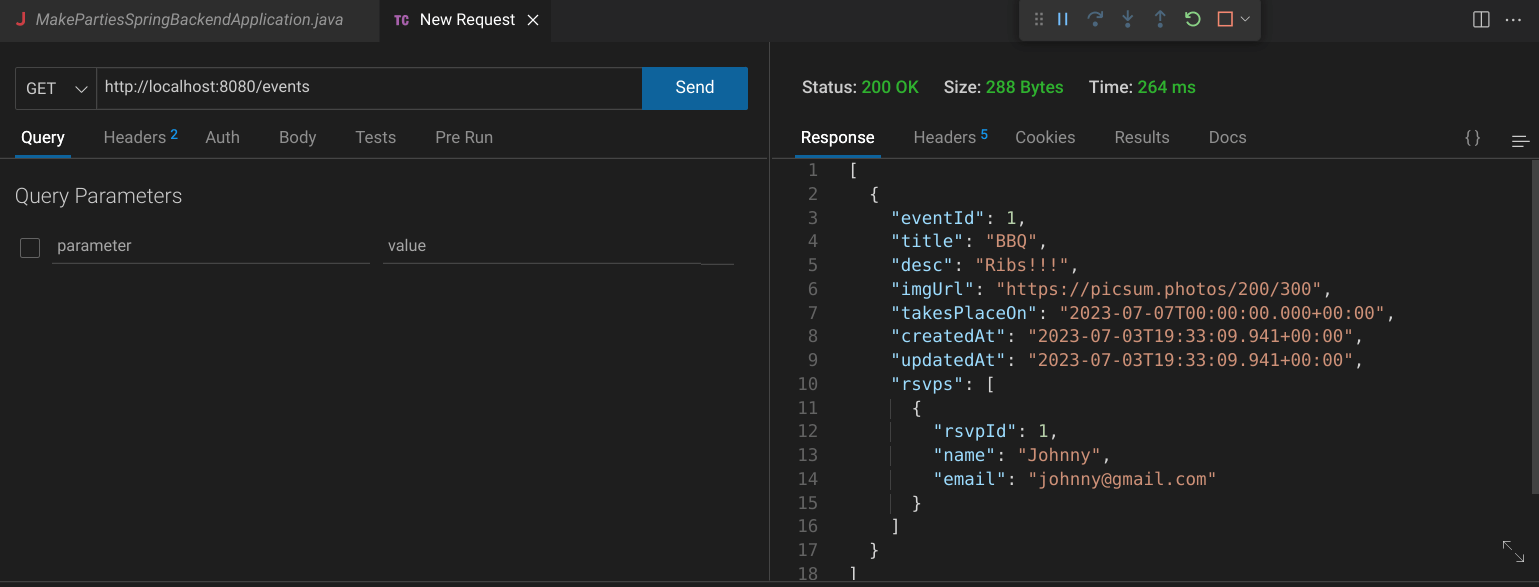Viewport: 1539px width, 587px height.
Task: Click the "Time: 264 ms" text
Action: (1142, 87)
